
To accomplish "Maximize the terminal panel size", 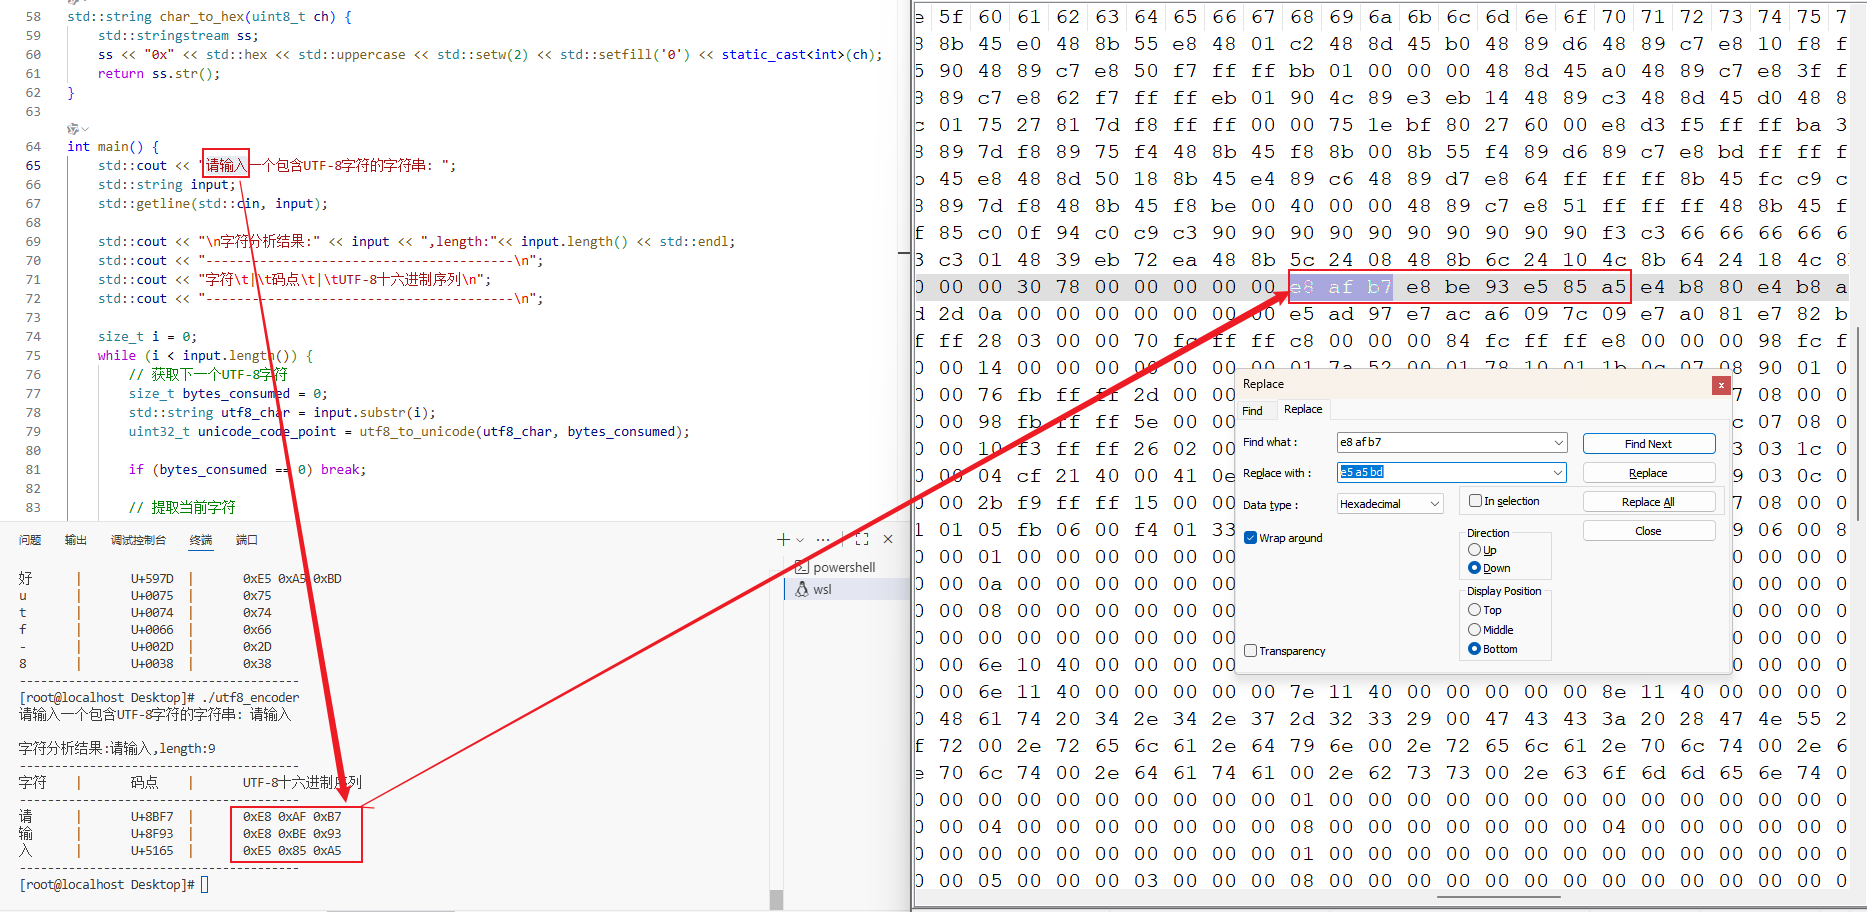I will (861, 539).
